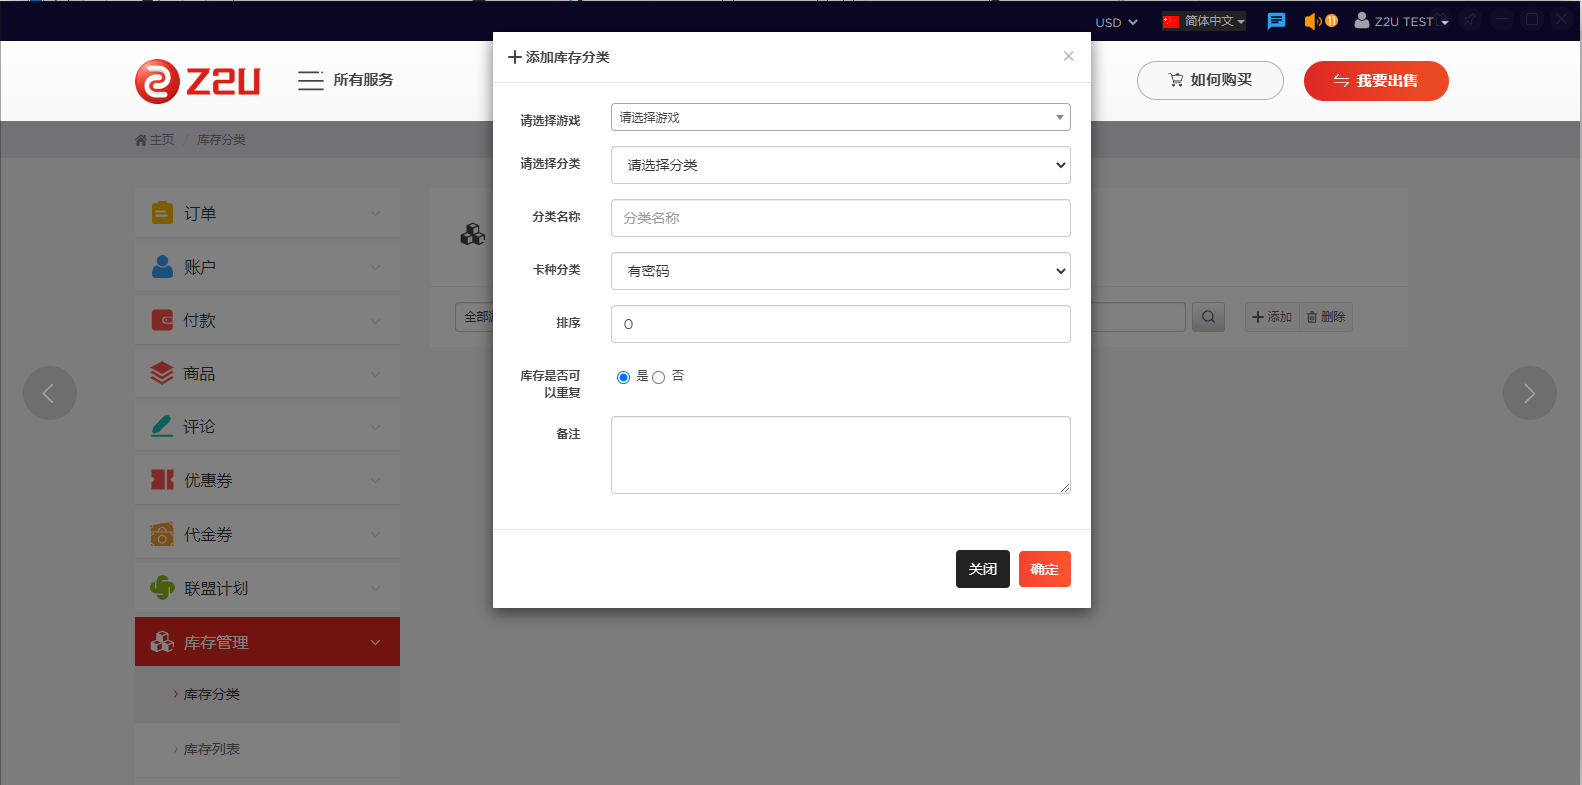The height and width of the screenshot is (785, 1582).
Task: Click the 付款 wallet icon in sidebar
Action: pos(162,320)
